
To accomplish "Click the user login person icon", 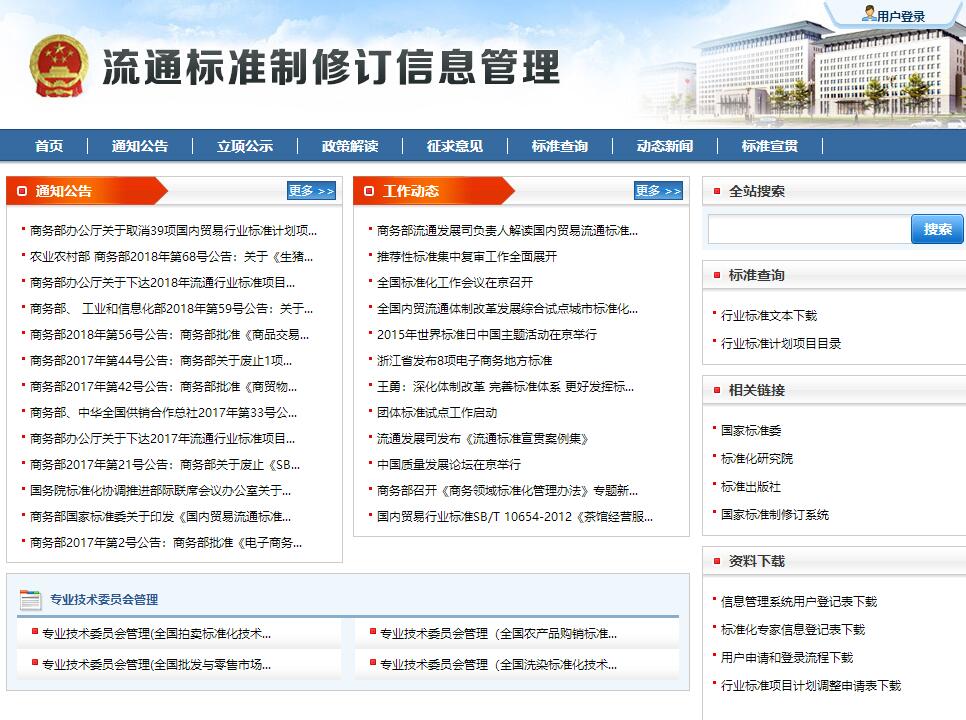I will tap(868, 14).
